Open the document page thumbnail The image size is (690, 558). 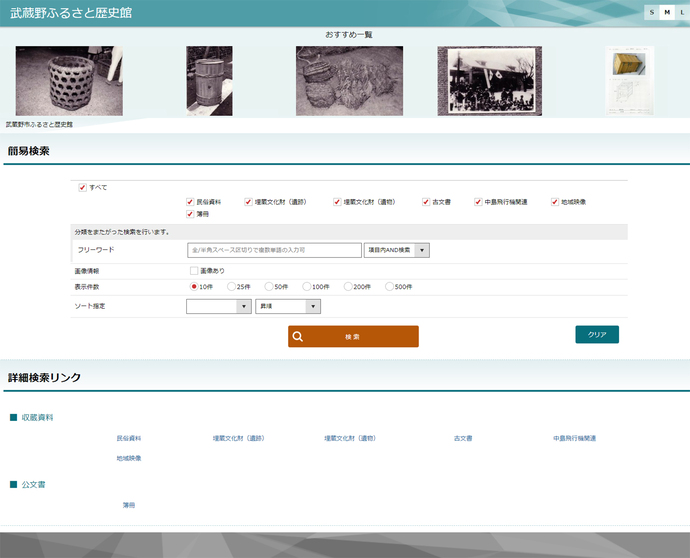[629, 81]
